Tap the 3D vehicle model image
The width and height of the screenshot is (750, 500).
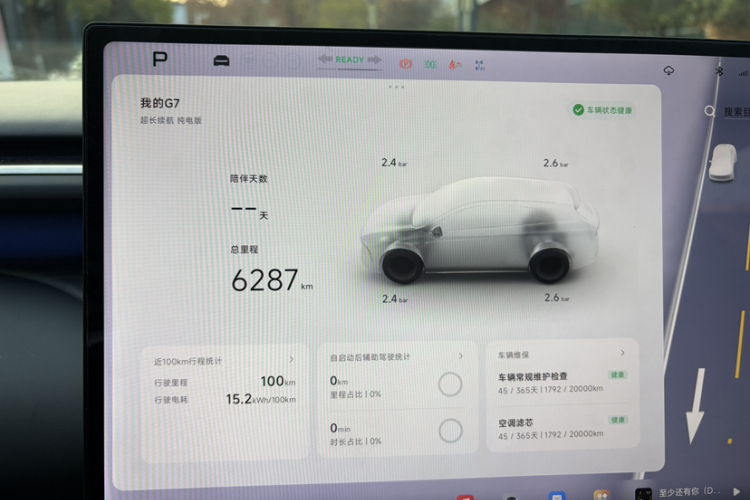[x=480, y=231]
